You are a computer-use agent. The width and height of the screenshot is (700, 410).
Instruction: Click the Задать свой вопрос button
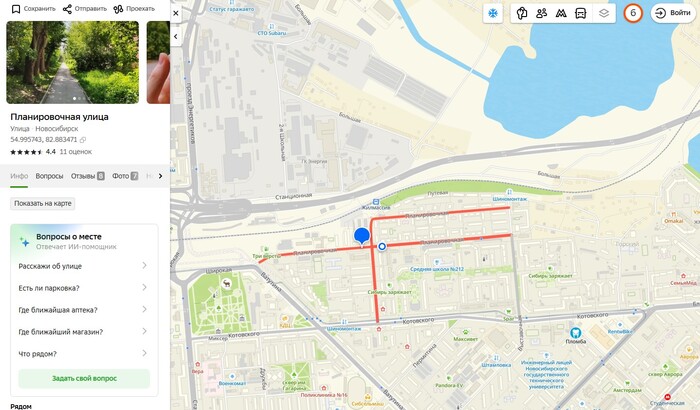point(84,378)
